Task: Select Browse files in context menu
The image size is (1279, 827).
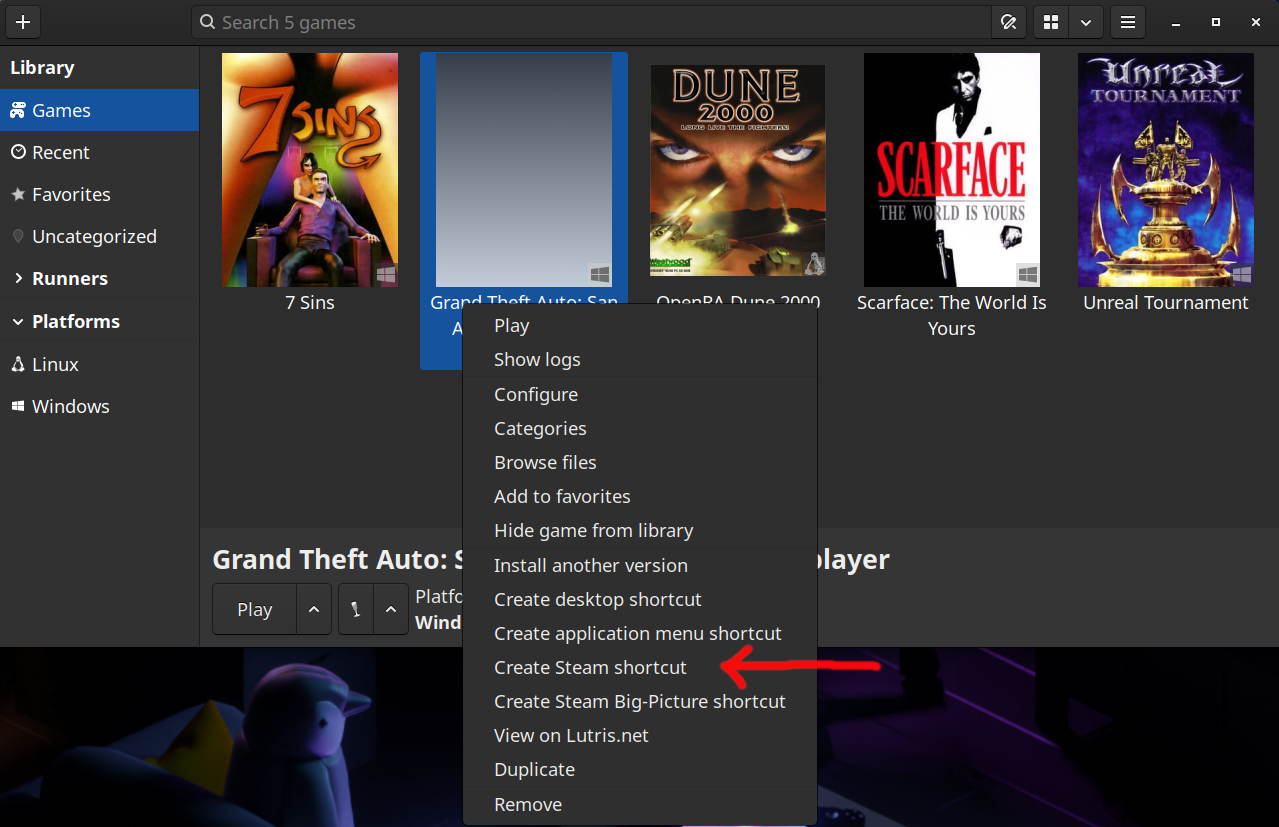Action: point(640,463)
